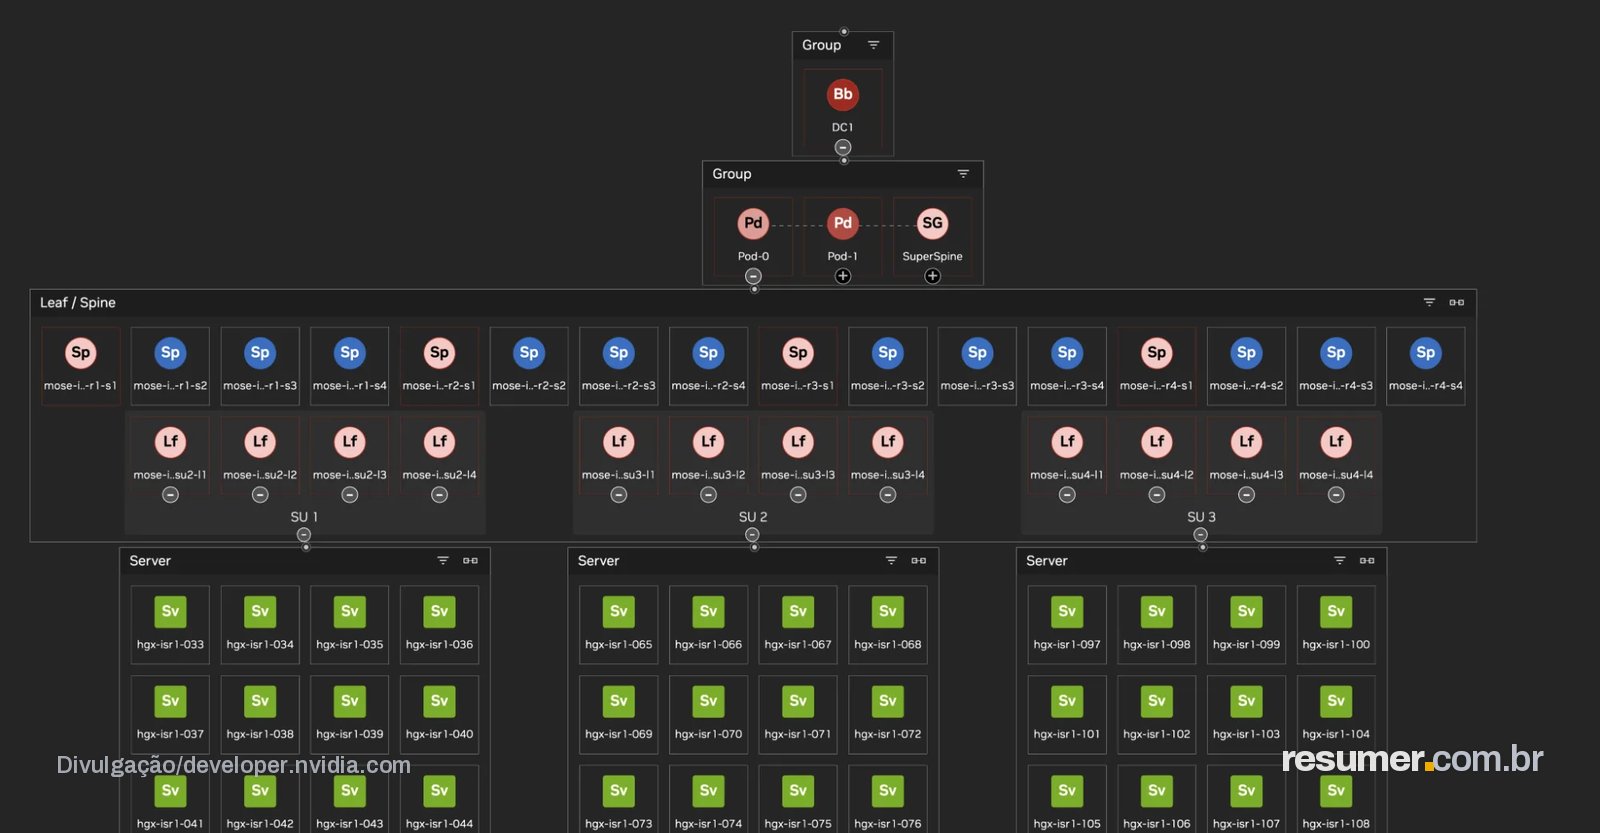1600x833 pixels.
Task: Click leaf node mose-i..su4-l4
Action: point(1336,442)
